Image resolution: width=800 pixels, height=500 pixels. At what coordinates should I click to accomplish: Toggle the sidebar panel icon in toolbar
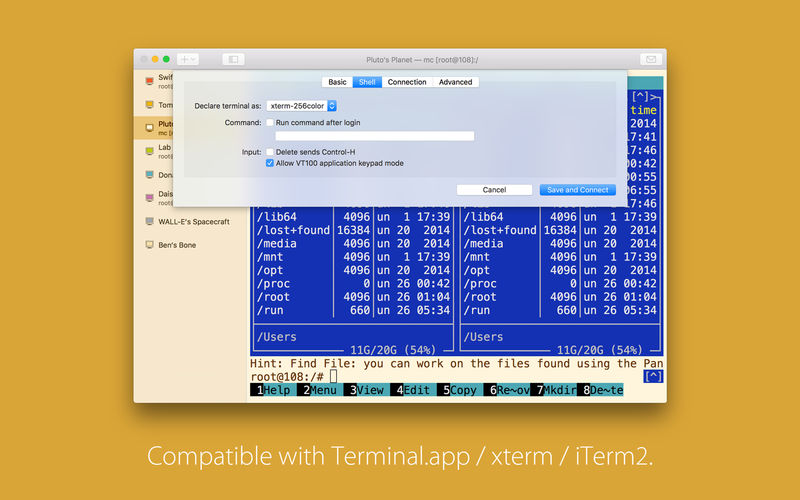pyautogui.click(x=233, y=60)
